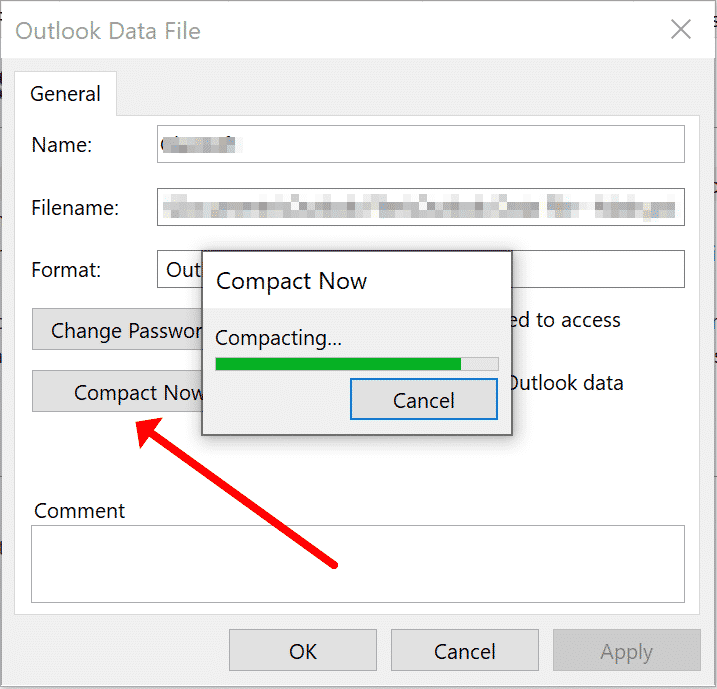Click the Compacting... status text
The width and height of the screenshot is (717, 689).
pos(278,338)
